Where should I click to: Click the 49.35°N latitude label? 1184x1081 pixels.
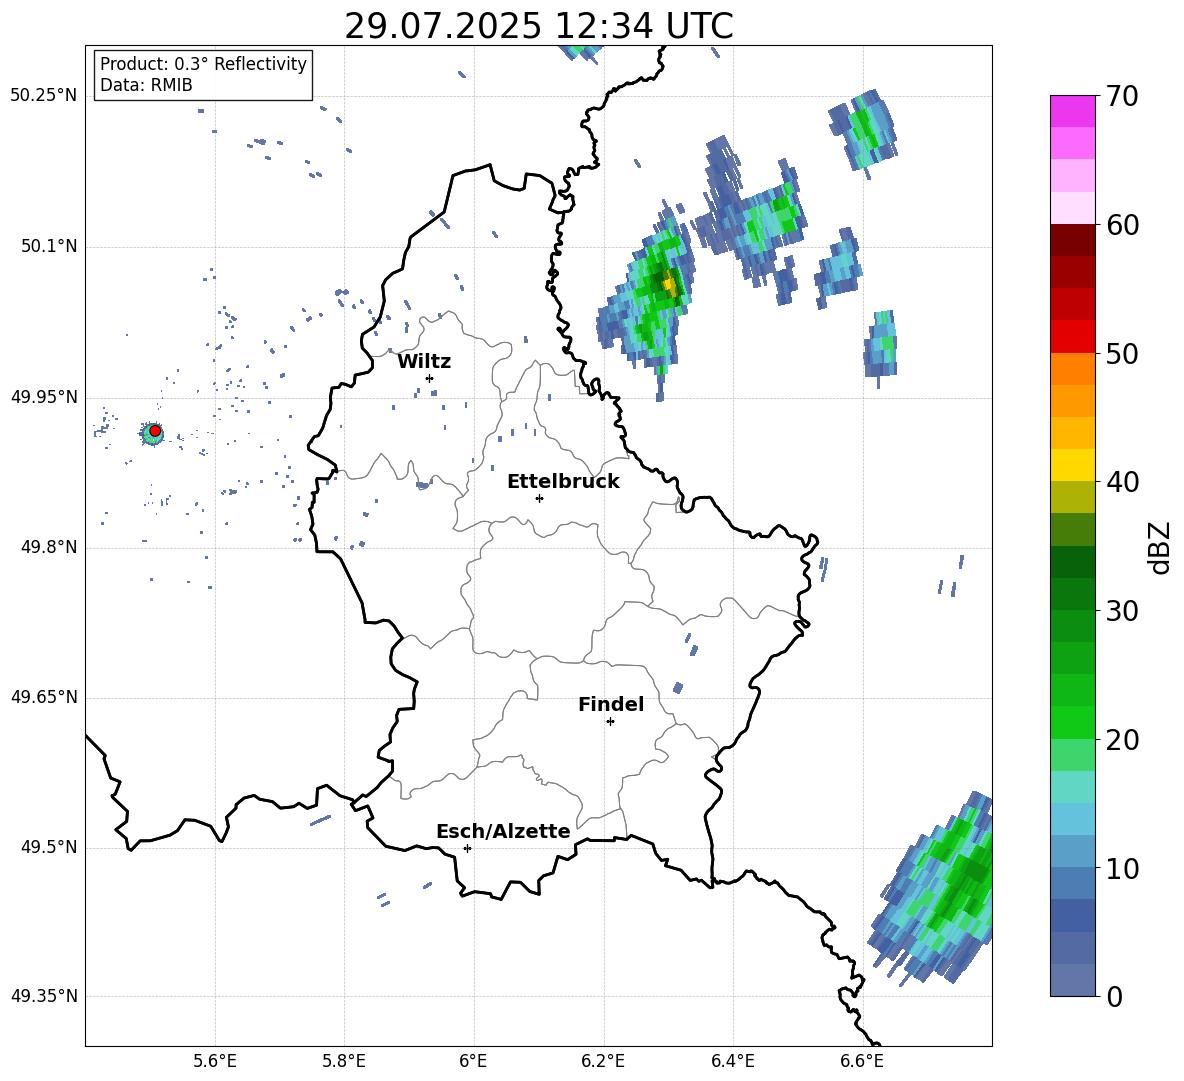44,996
